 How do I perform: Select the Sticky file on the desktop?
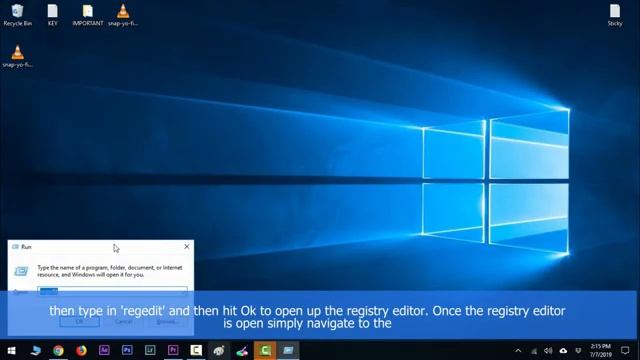(615, 15)
